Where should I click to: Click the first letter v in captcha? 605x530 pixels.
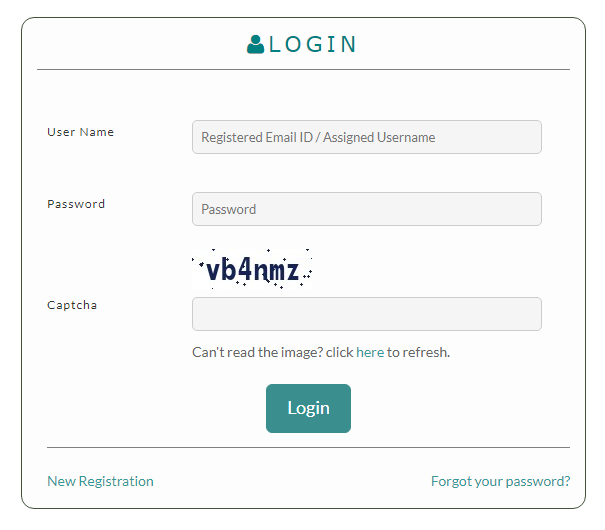pyautogui.click(x=212, y=271)
